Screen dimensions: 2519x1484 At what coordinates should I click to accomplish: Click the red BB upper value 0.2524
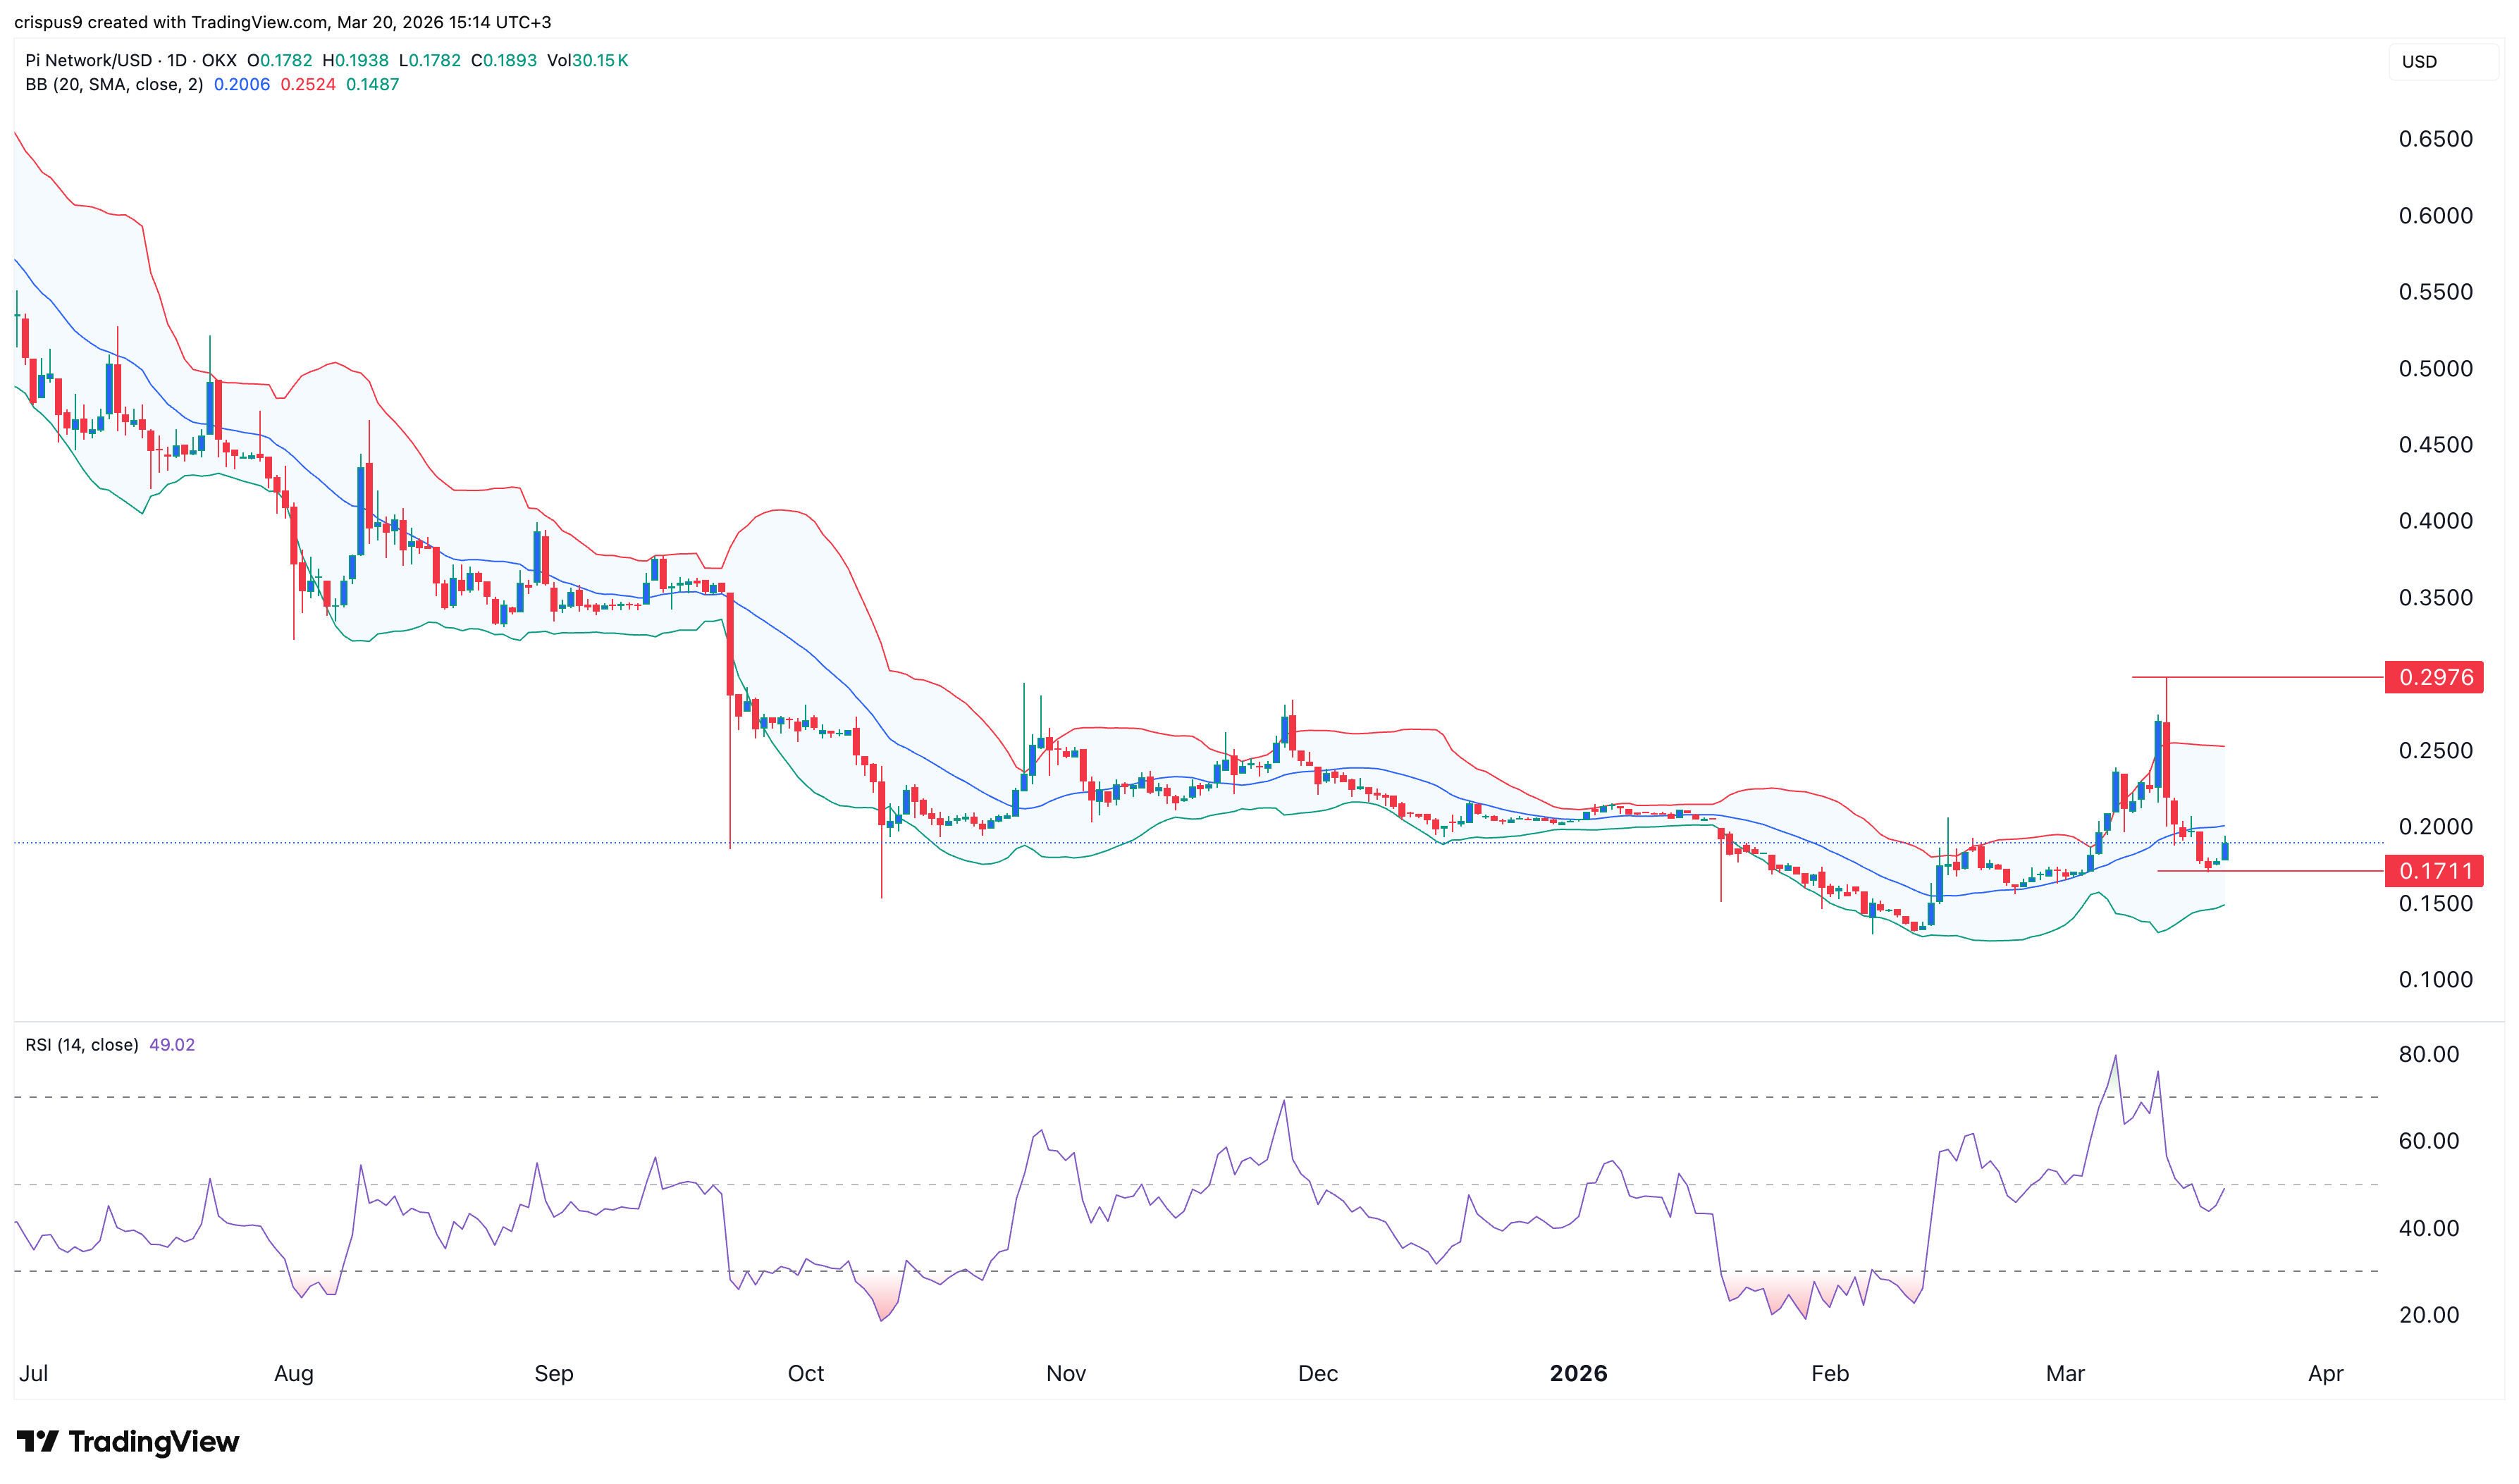pyautogui.click(x=308, y=85)
